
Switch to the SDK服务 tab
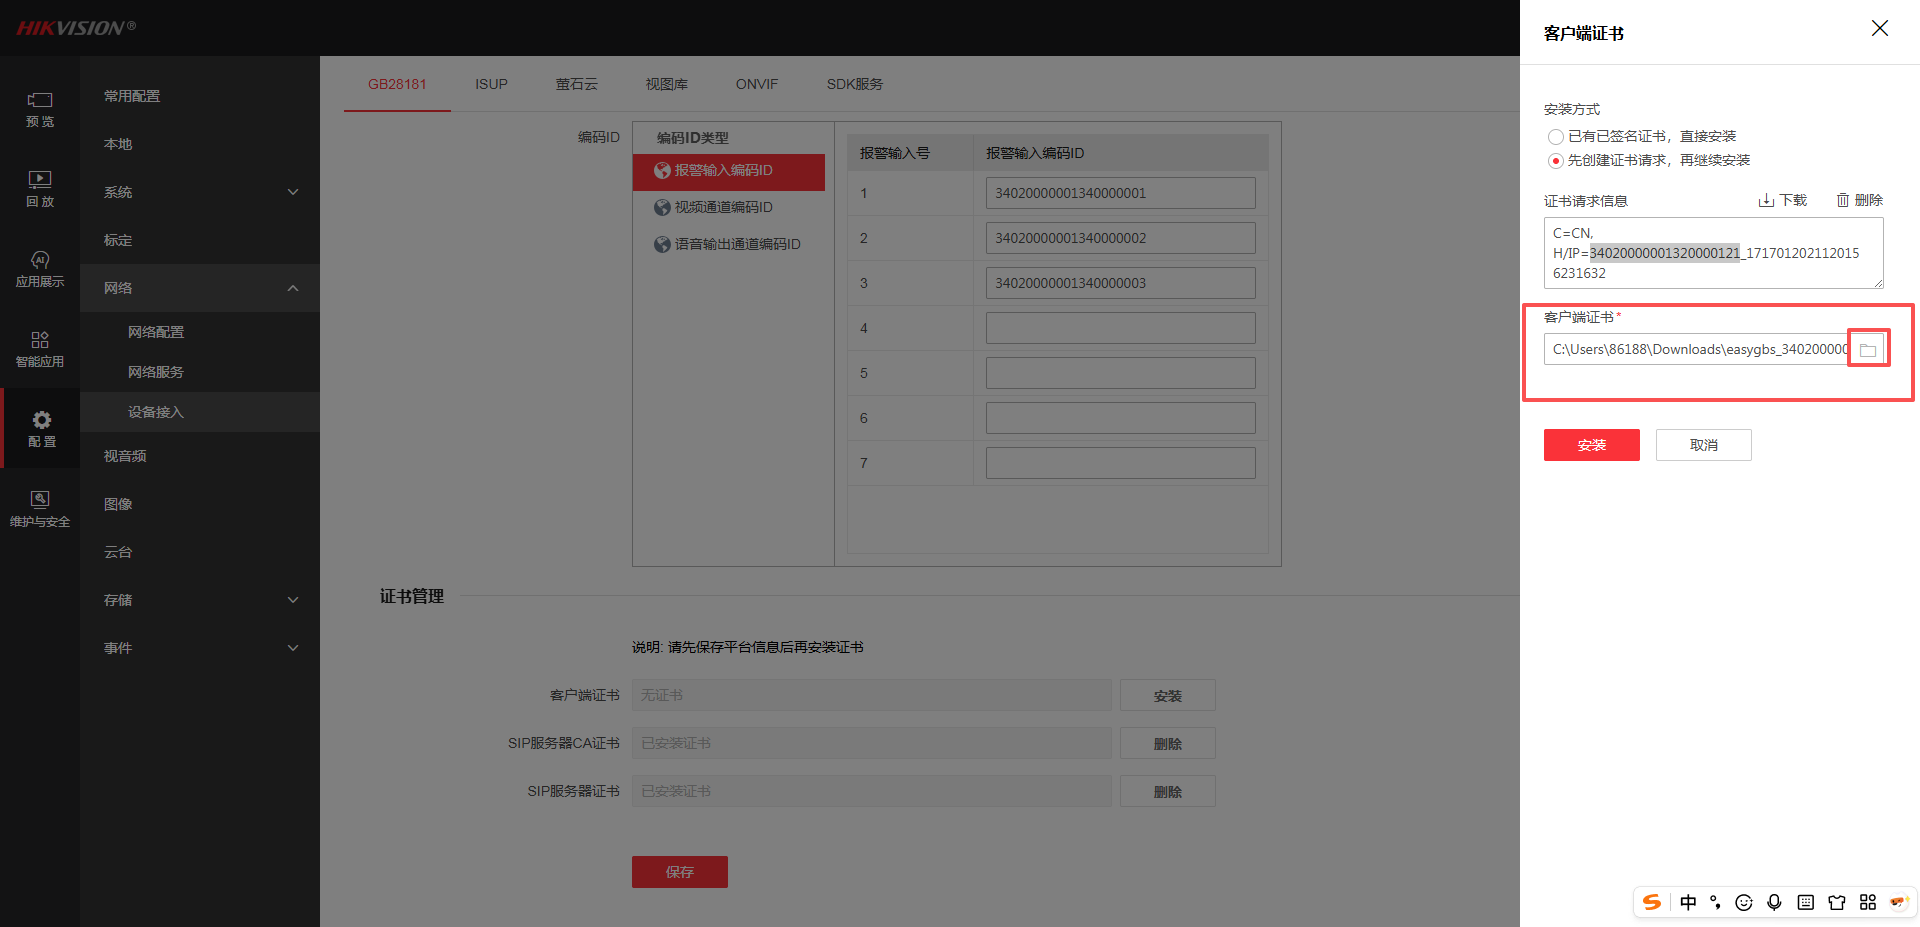point(855,84)
